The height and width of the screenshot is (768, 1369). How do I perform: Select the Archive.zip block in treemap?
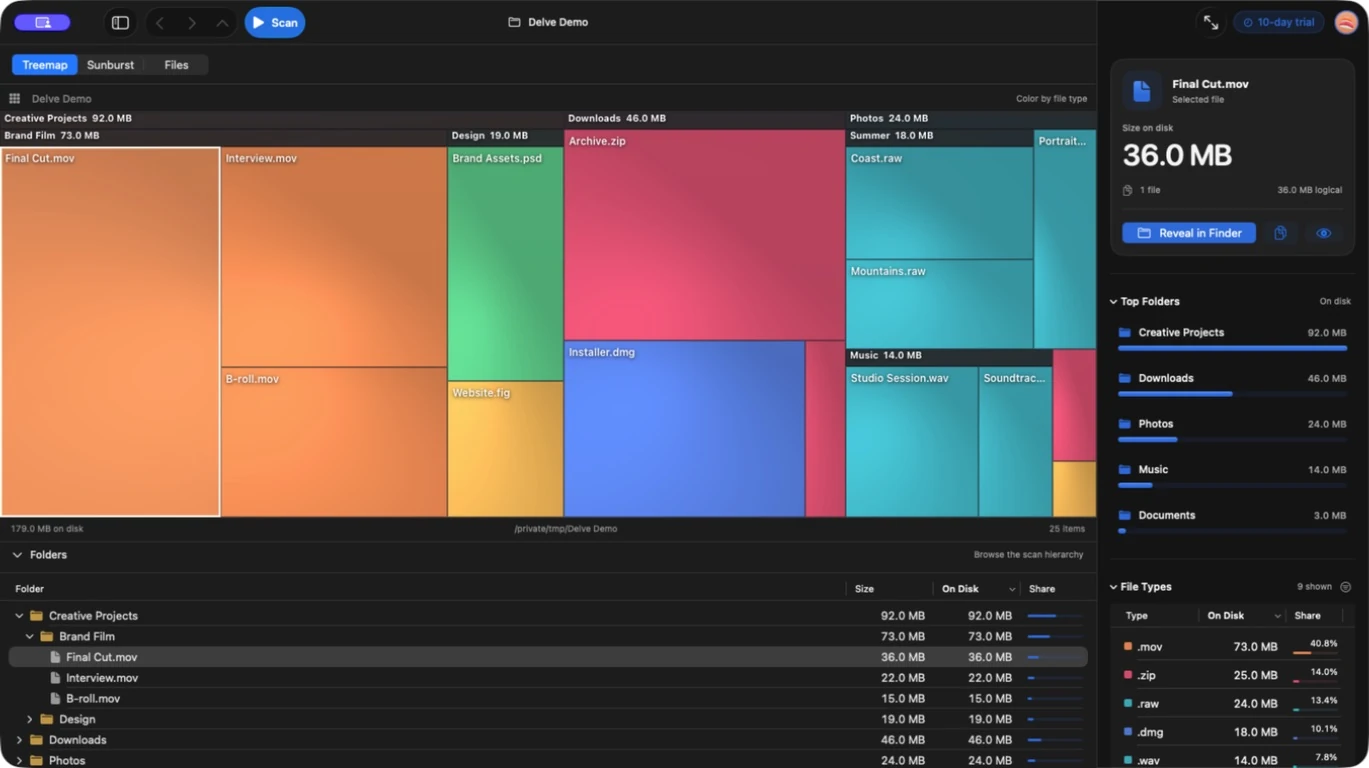tap(704, 235)
